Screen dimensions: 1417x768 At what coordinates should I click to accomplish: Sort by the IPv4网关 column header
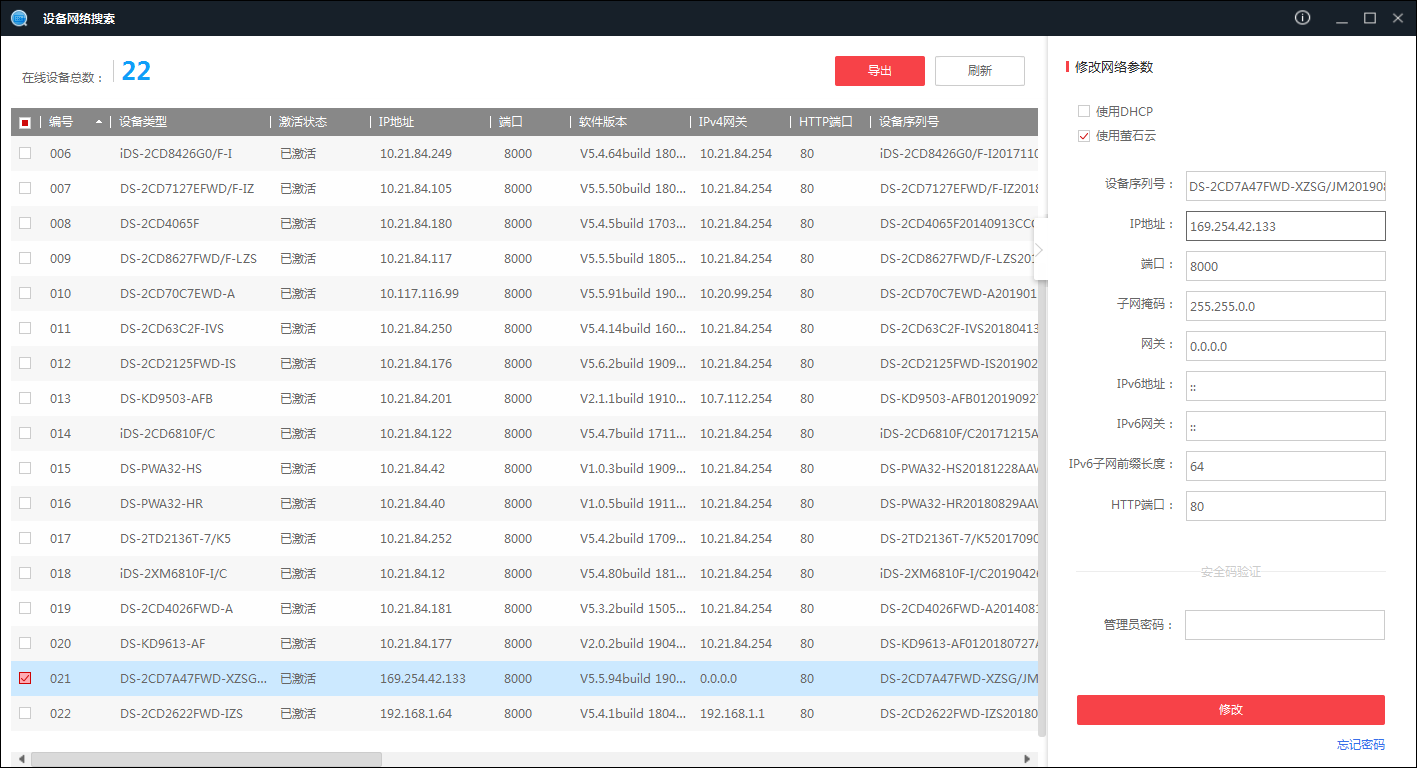coord(723,122)
